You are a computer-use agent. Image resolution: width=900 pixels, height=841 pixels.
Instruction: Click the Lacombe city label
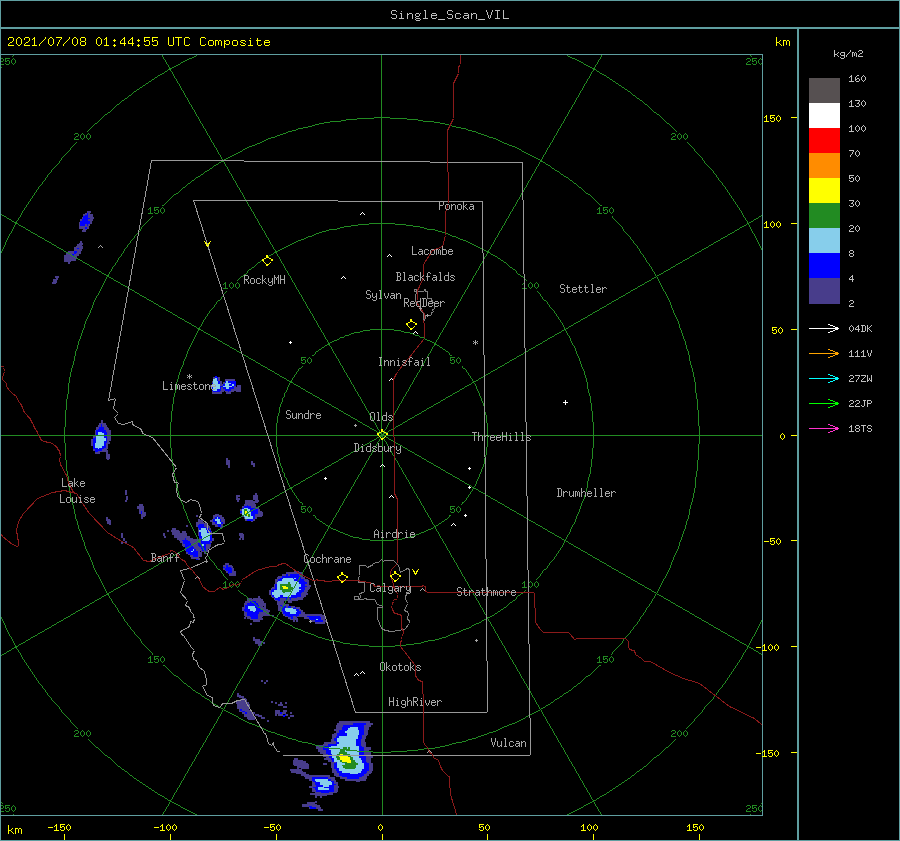tap(432, 251)
